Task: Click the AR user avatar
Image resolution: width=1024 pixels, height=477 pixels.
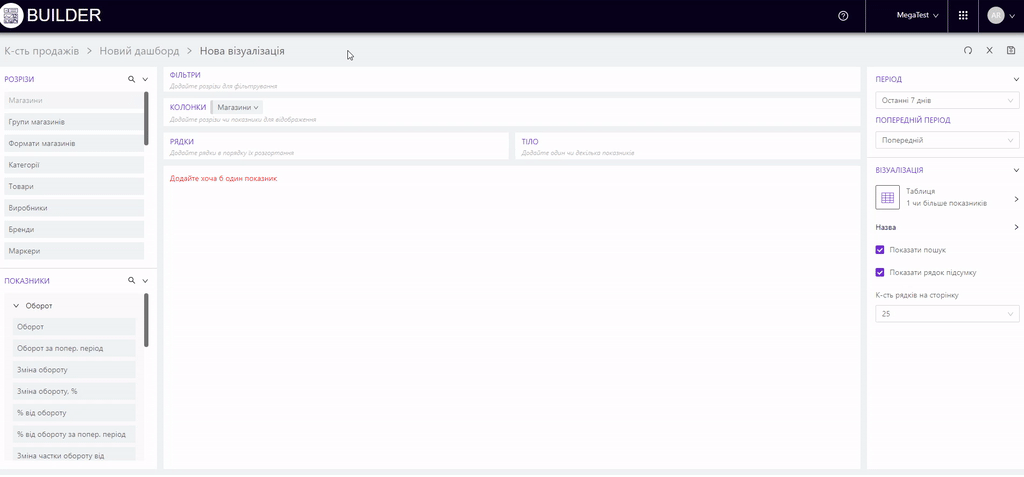Action: pyautogui.click(x=996, y=16)
